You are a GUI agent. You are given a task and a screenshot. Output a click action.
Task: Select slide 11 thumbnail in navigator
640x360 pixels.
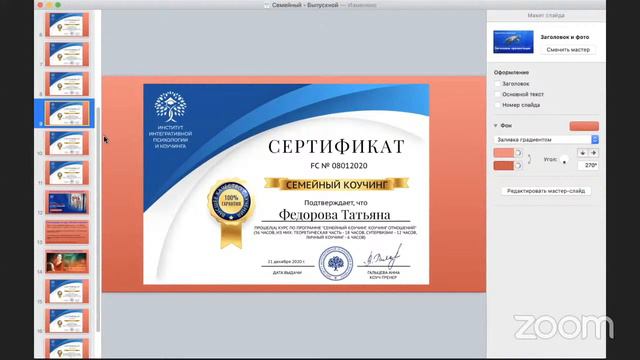67,173
